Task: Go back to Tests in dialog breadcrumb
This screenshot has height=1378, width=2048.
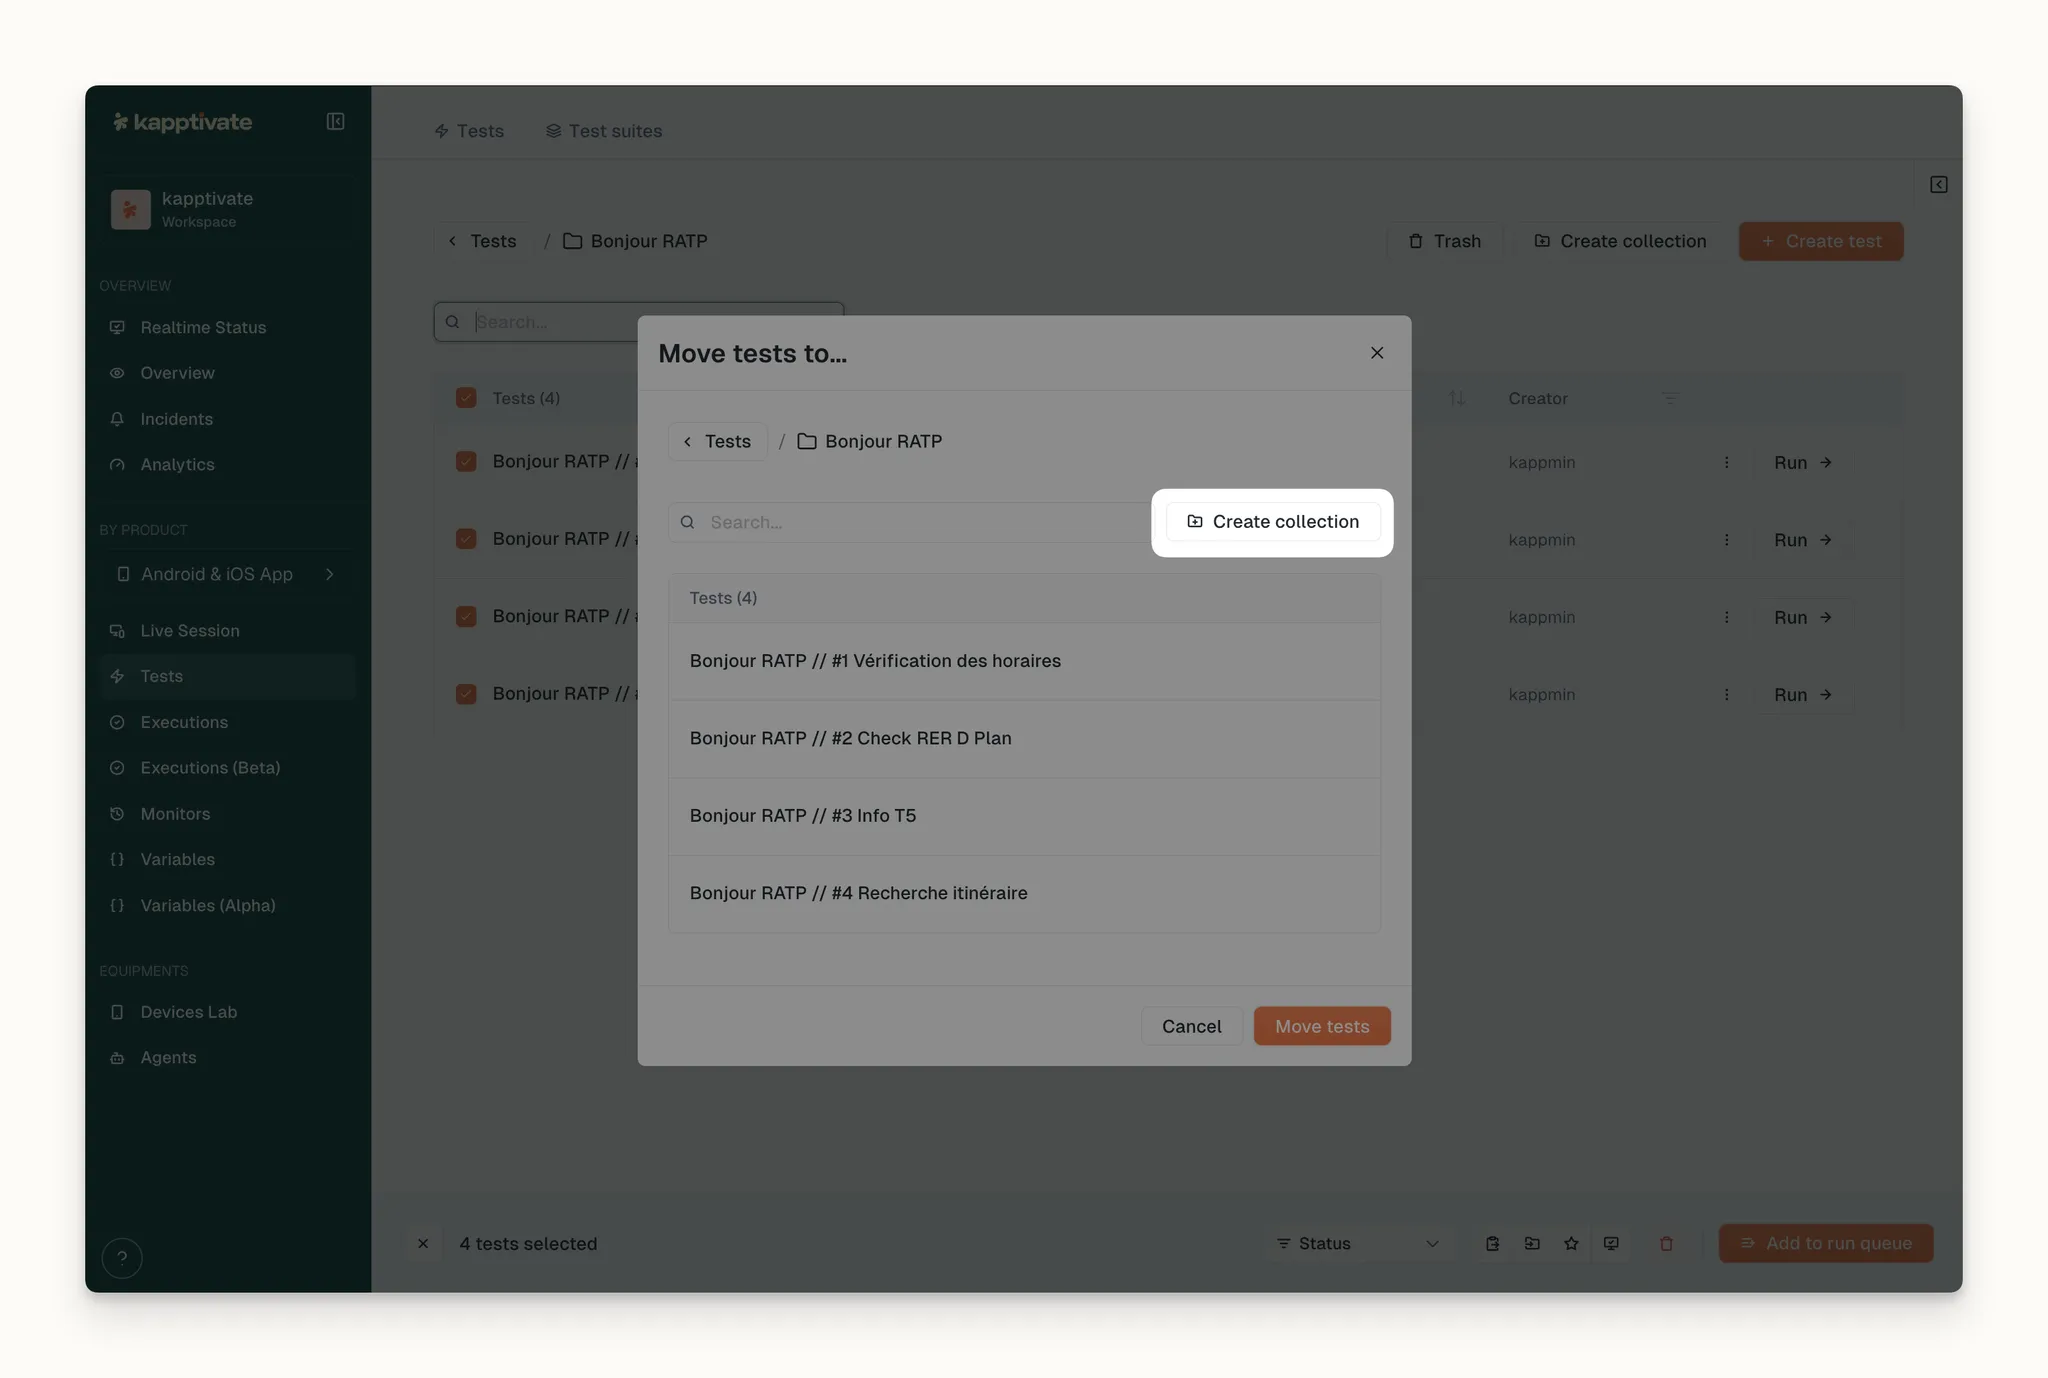Action: (x=717, y=441)
